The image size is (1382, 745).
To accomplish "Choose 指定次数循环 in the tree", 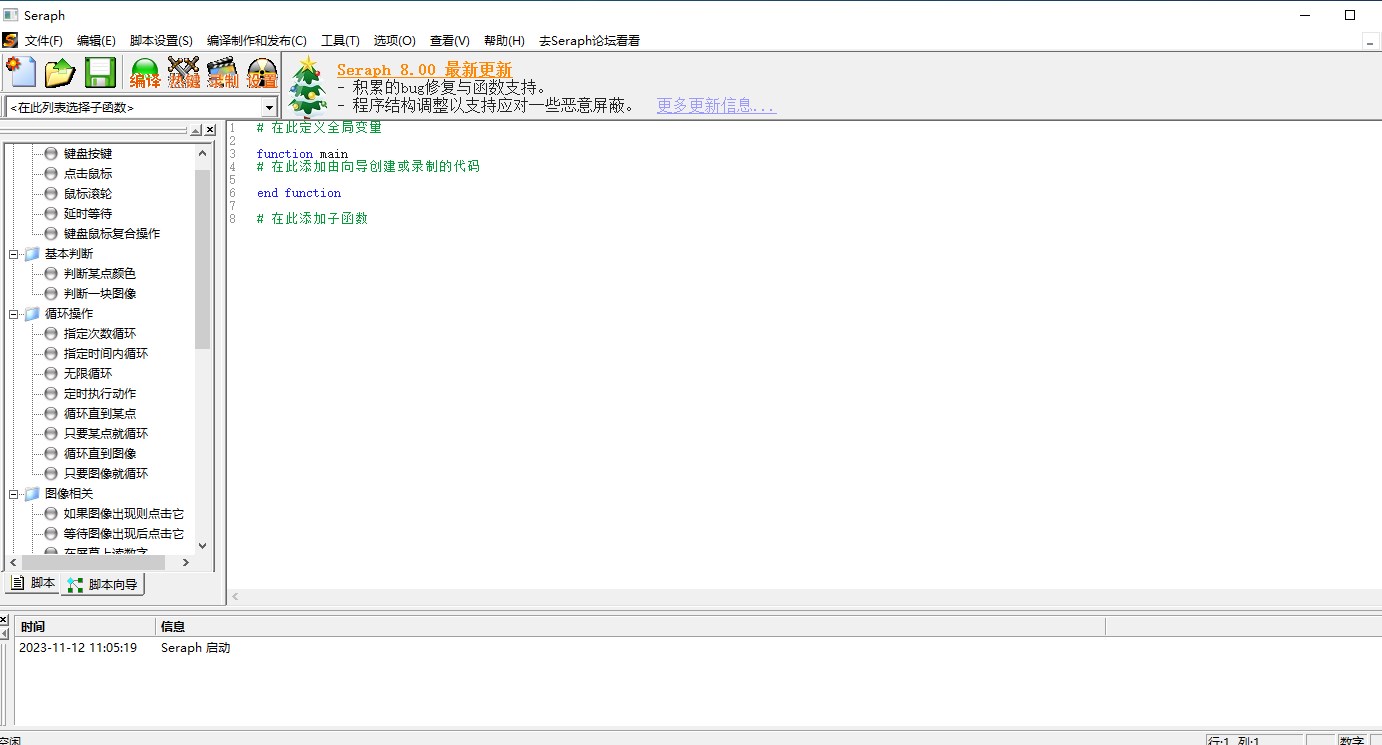I will pos(100,334).
